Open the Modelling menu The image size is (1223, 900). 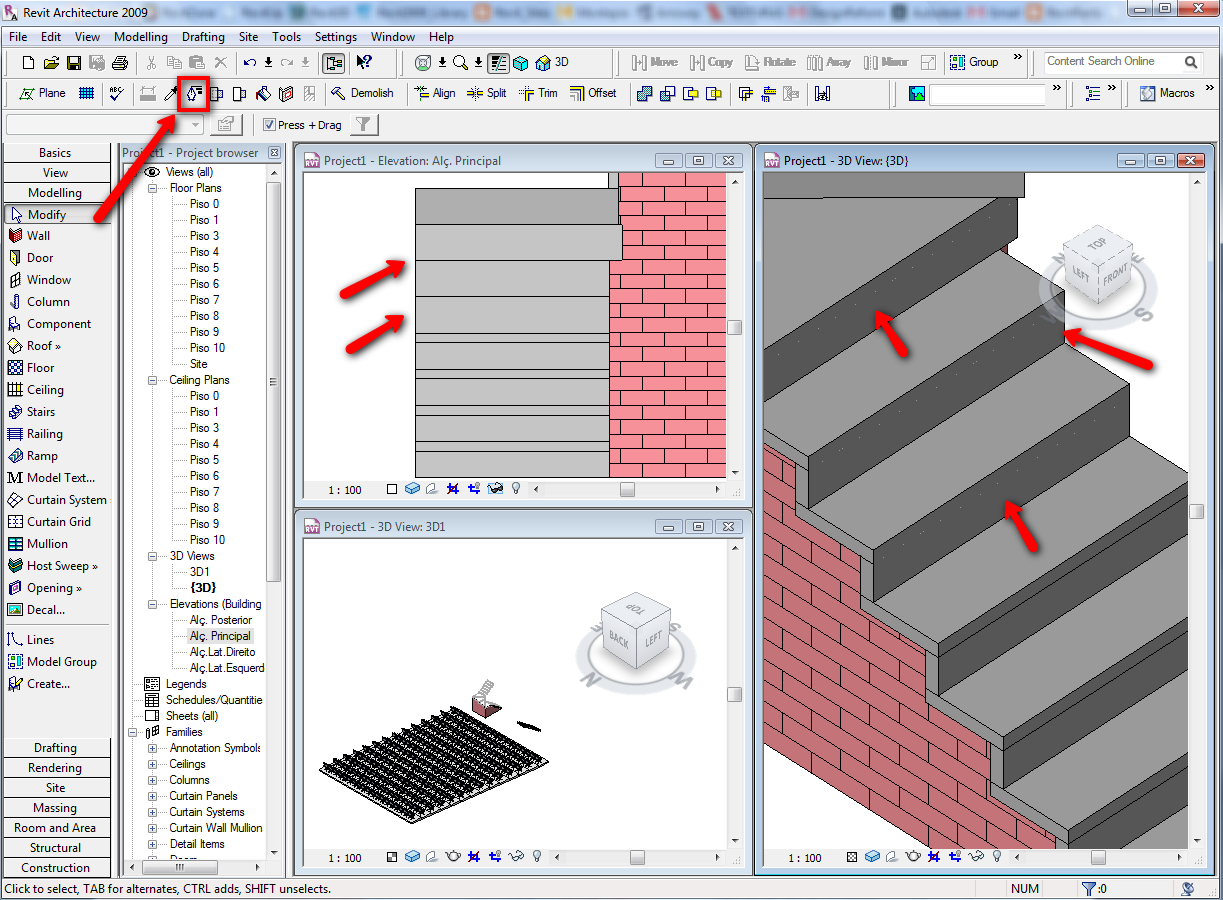coord(141,37)
